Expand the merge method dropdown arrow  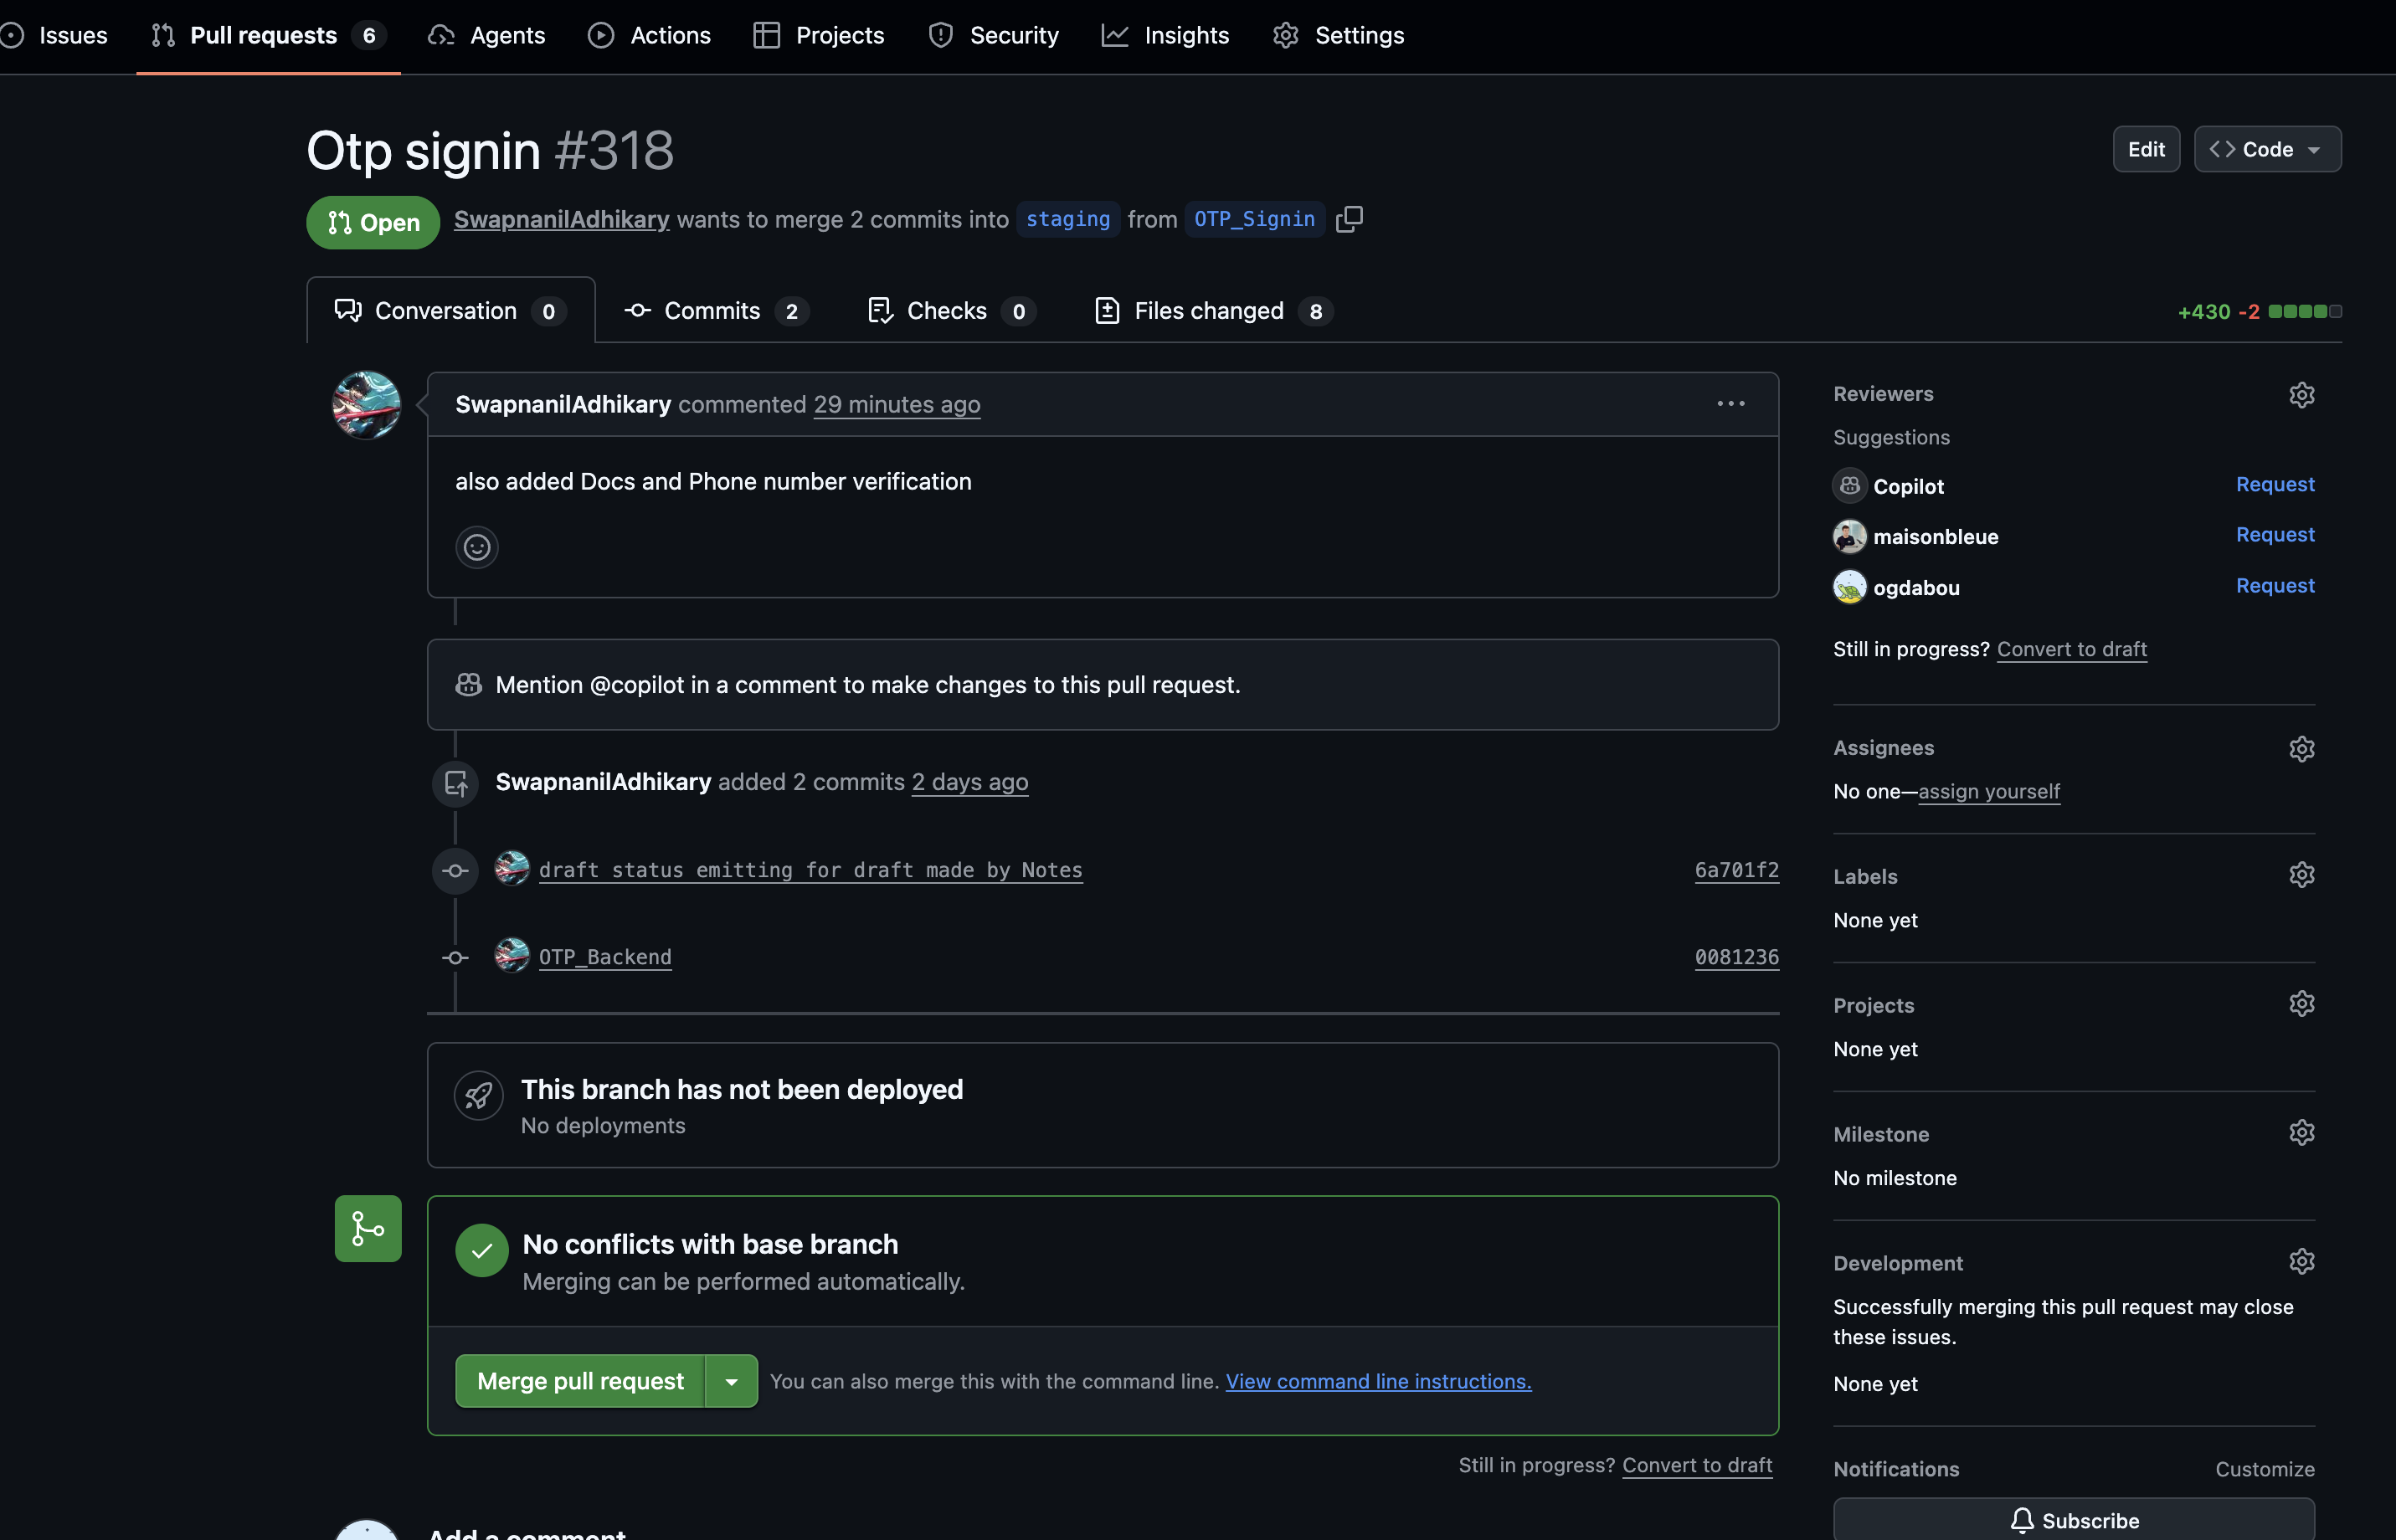click(731, 1381)
